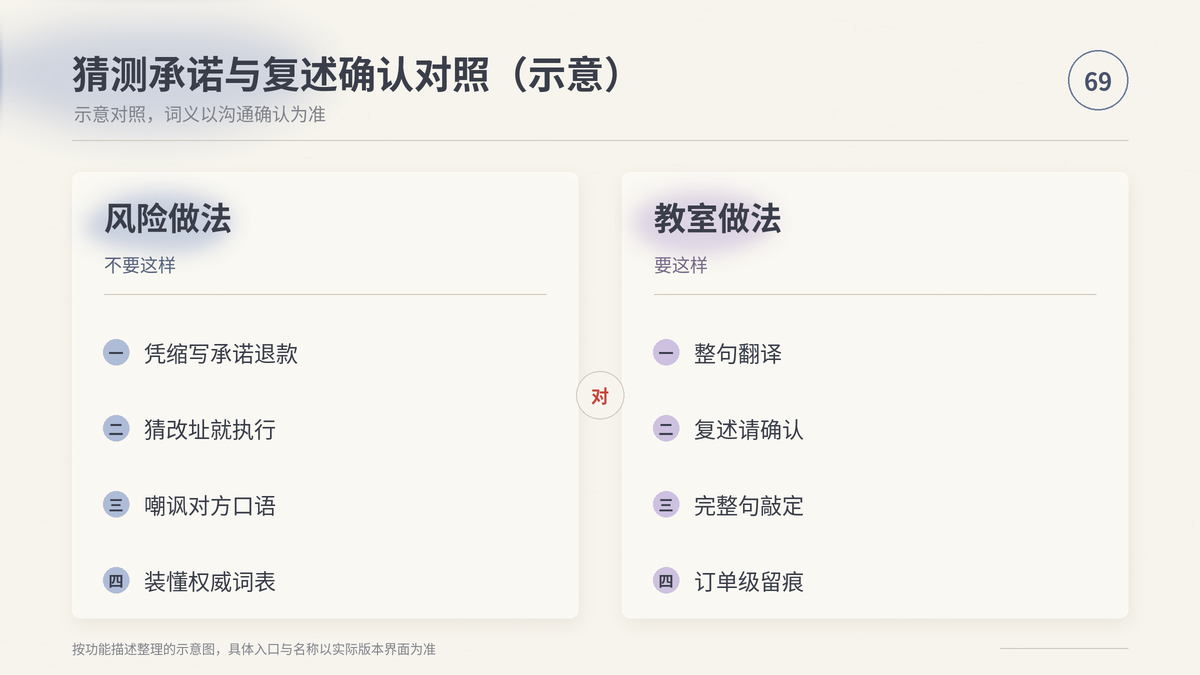Click the 风险做法 card heading

click(167, 219)
